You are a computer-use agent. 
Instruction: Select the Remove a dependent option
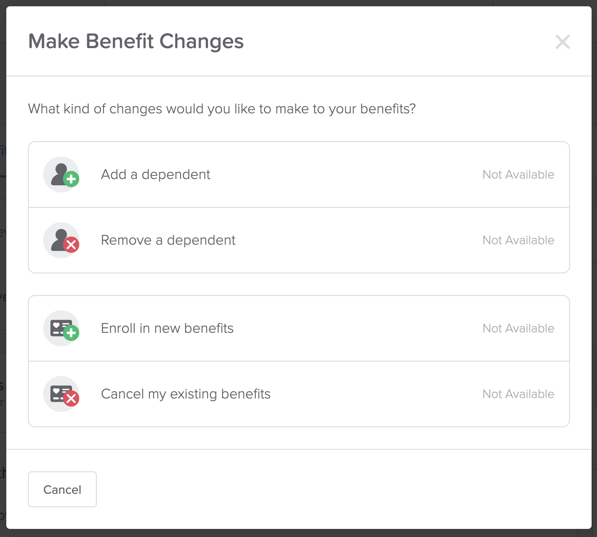299,240
